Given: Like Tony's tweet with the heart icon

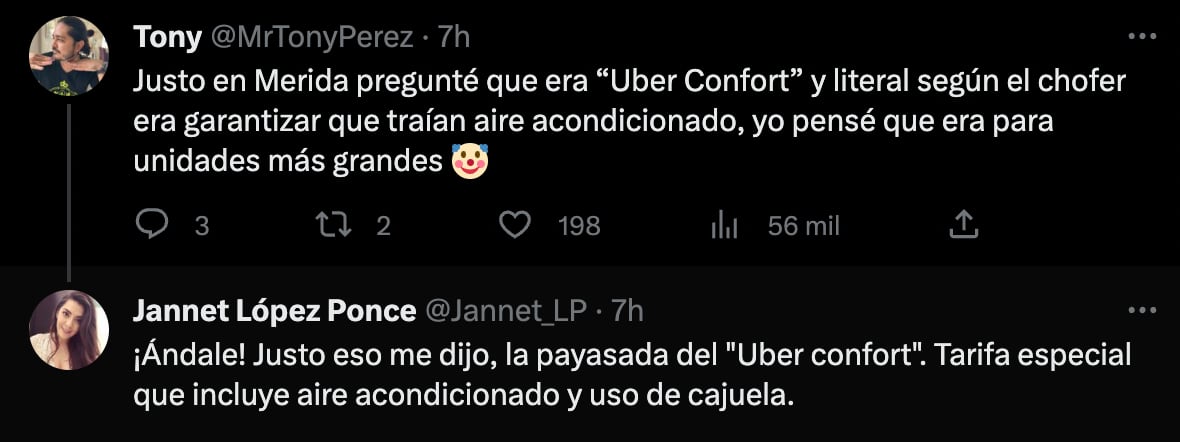Looking at the screenshot, I should pyautogui.click(x=514, y=226).
